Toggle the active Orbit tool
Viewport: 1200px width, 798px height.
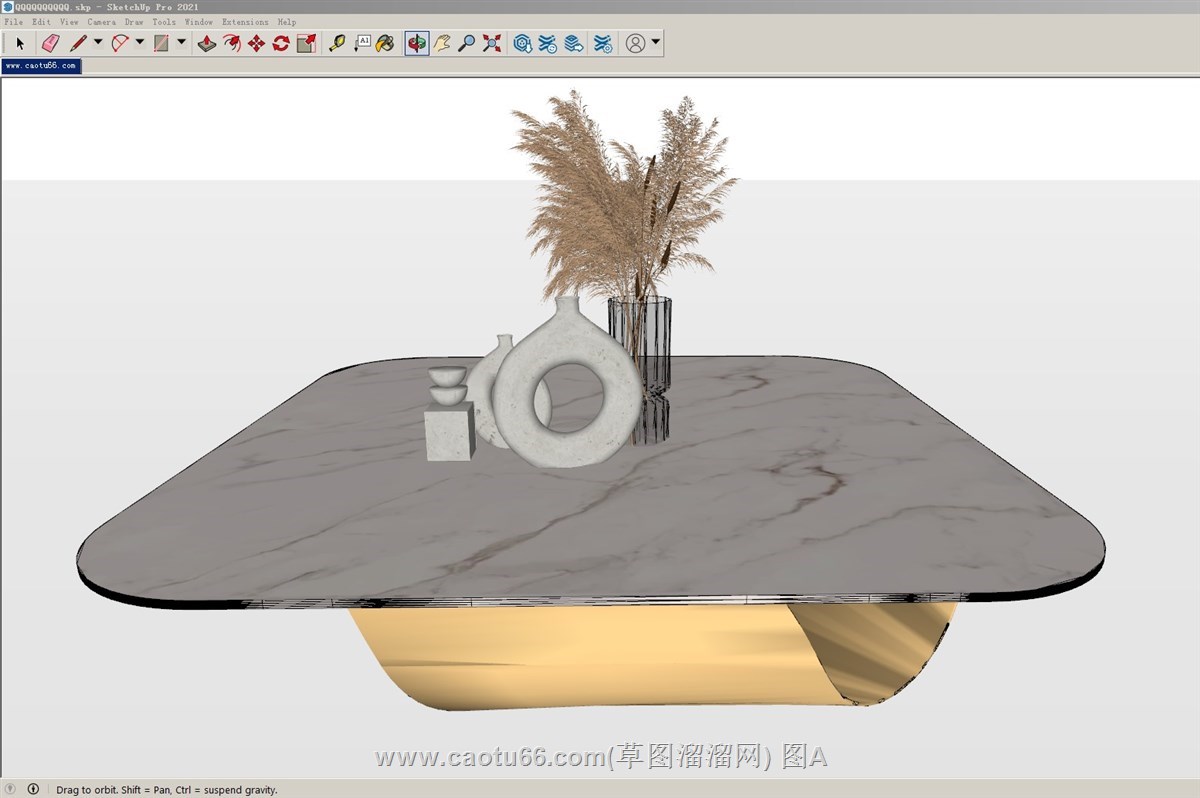(x=417, y=43)
